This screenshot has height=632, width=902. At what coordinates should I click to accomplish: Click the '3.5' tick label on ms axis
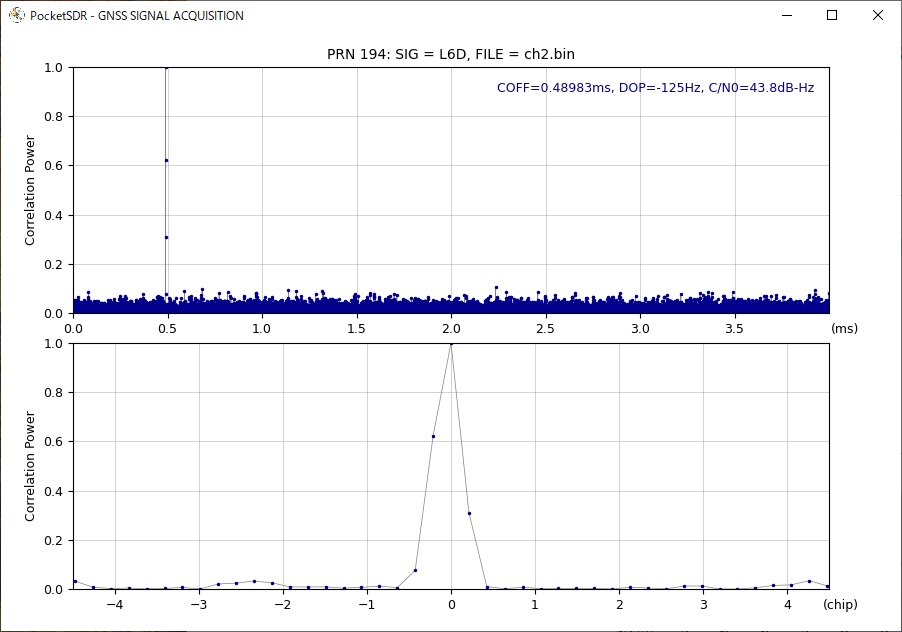pyautogui.click(x=734, y=328)
